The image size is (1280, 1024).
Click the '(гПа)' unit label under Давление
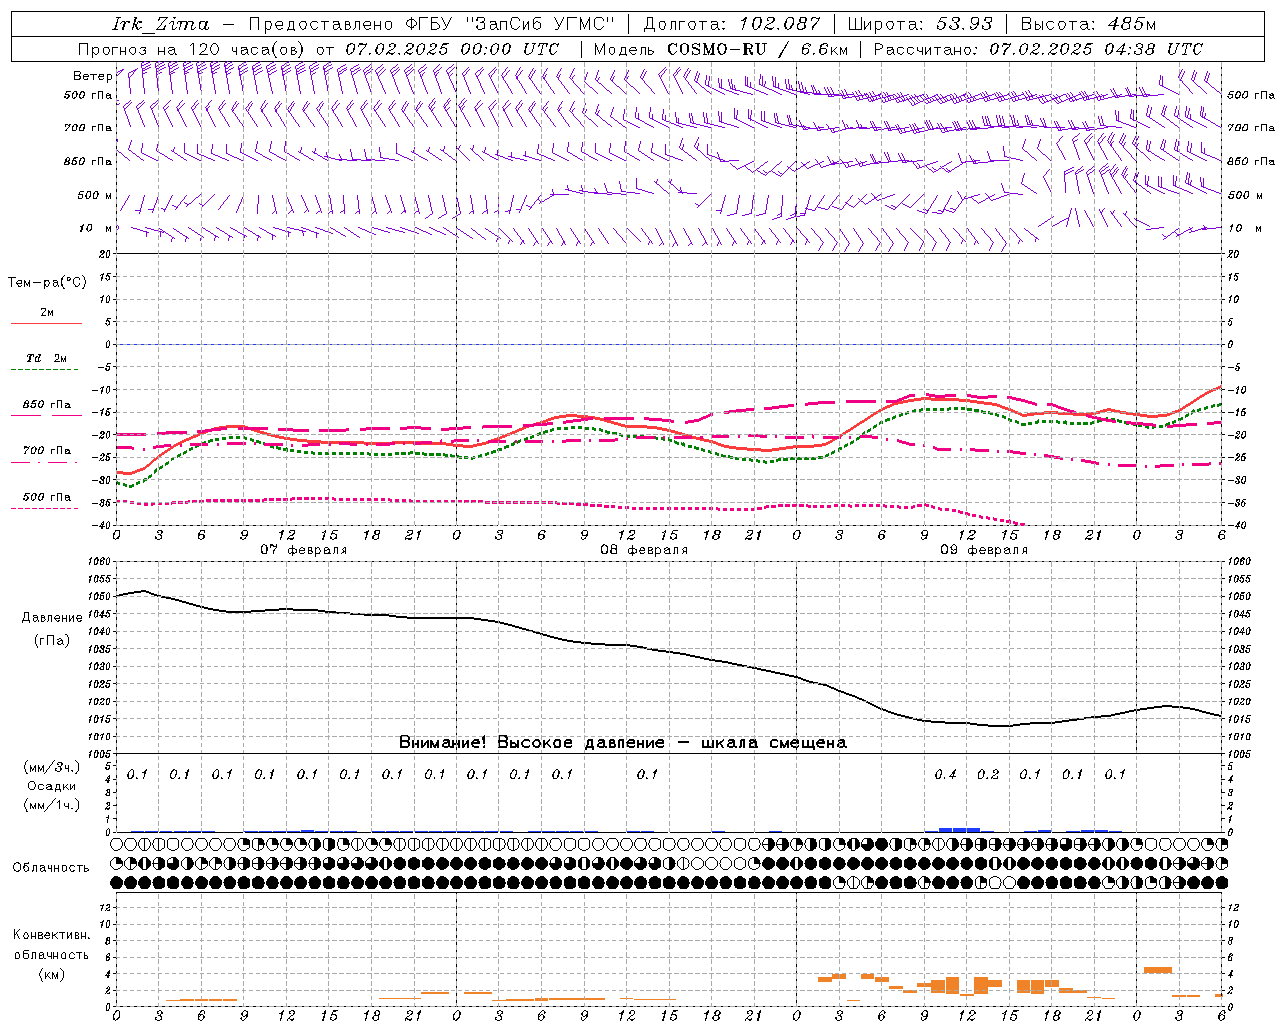pyautogui.click(x=52, y=640)
